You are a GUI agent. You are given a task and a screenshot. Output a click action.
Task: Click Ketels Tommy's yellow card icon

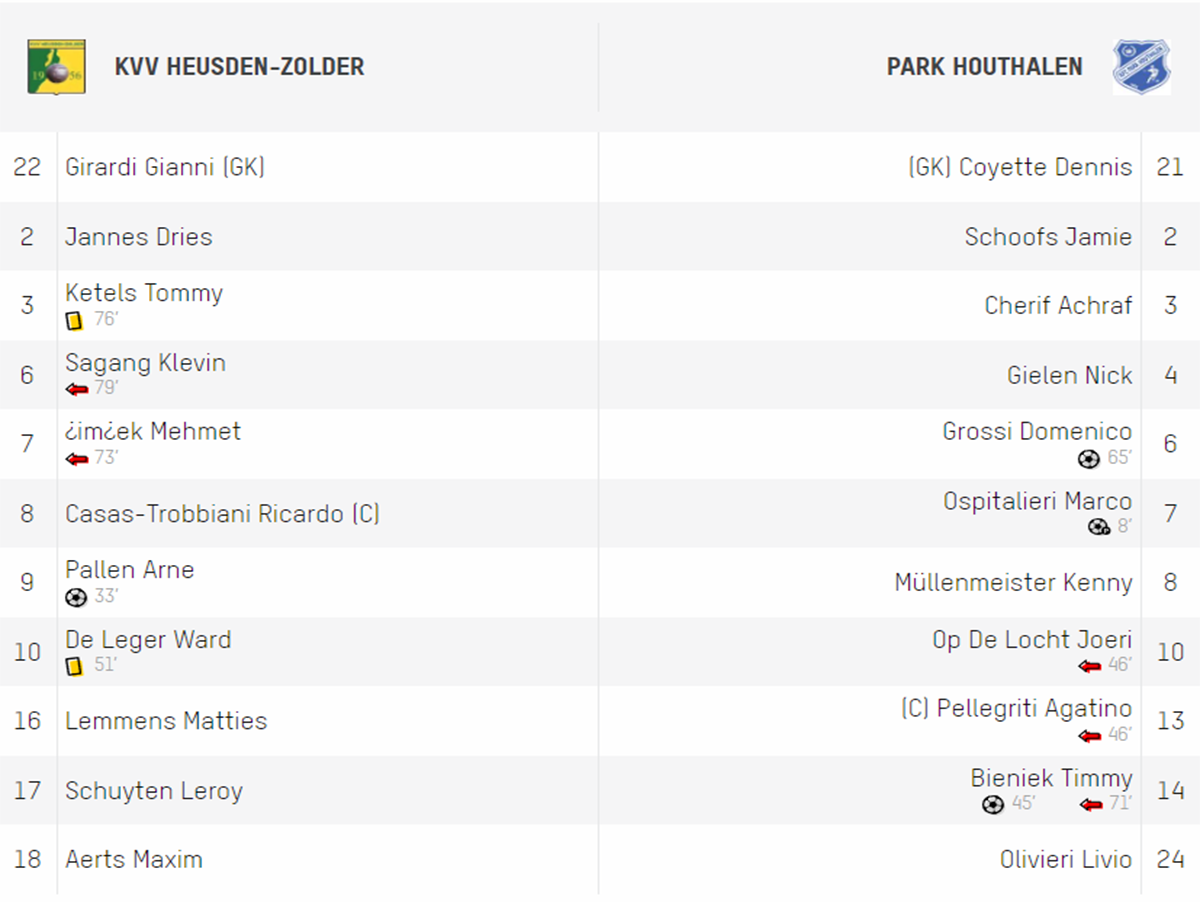point(74,321)
